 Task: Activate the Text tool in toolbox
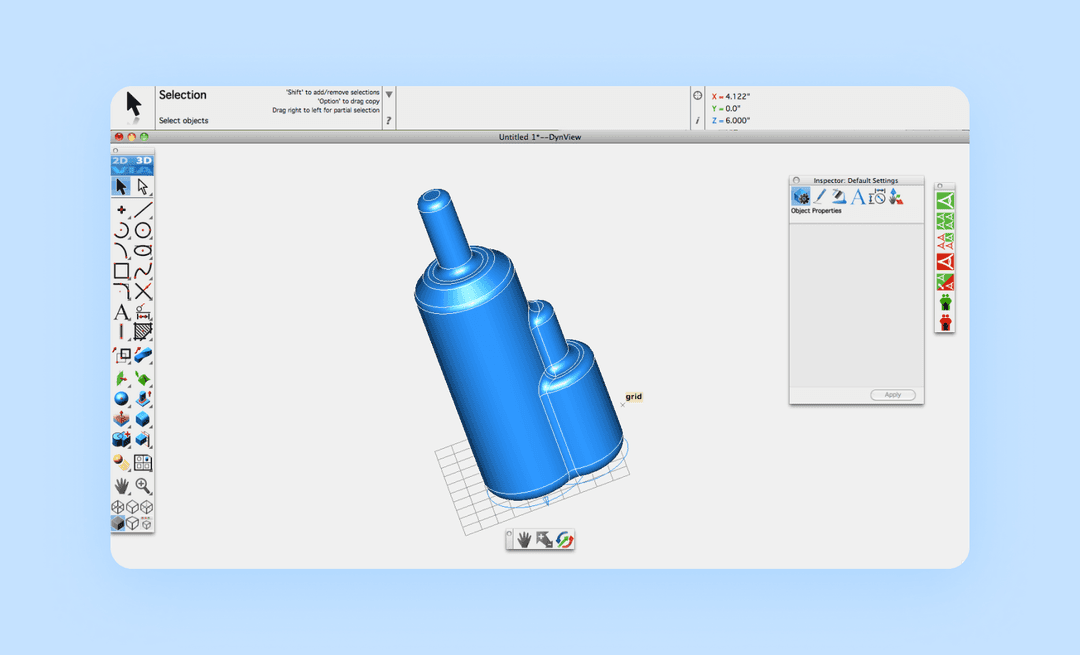pyautogui.click(x=121, y=312)
